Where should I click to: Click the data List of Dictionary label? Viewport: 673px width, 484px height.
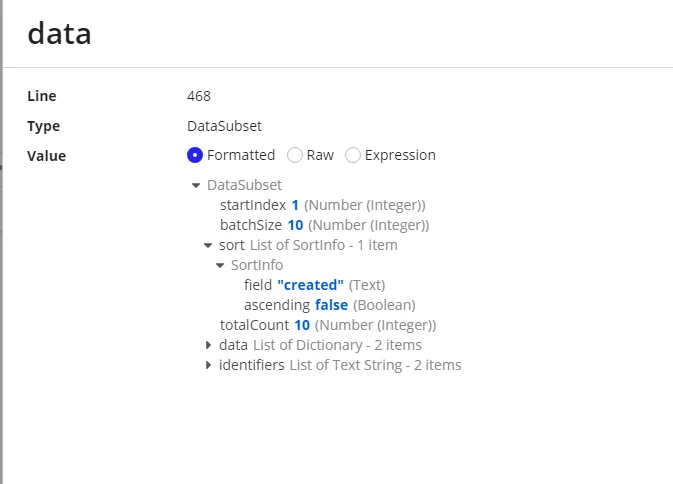point(320,345)
